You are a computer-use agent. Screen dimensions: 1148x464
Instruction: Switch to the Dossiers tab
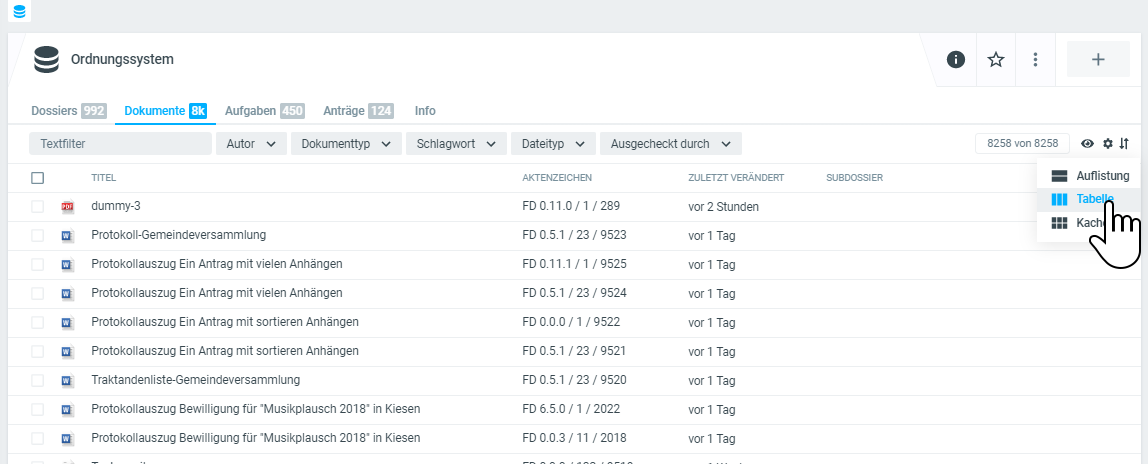click(68, 111)
